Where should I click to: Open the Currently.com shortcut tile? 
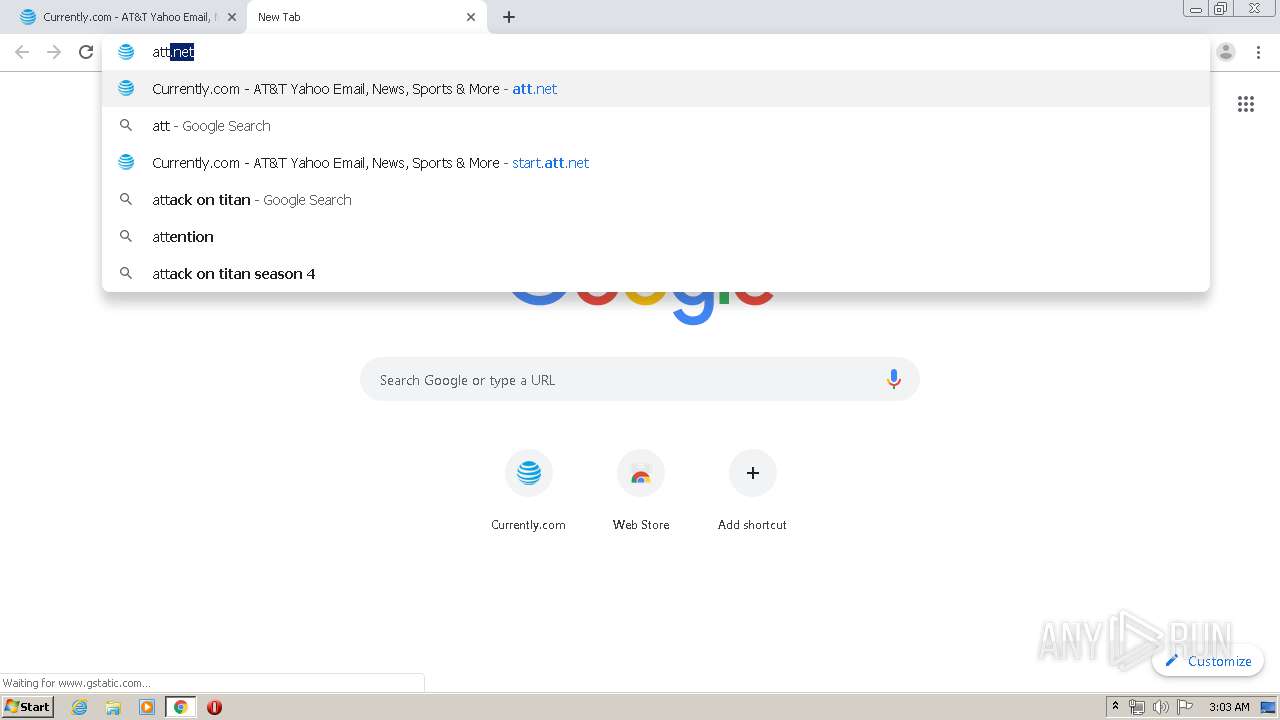click(528, 491)
